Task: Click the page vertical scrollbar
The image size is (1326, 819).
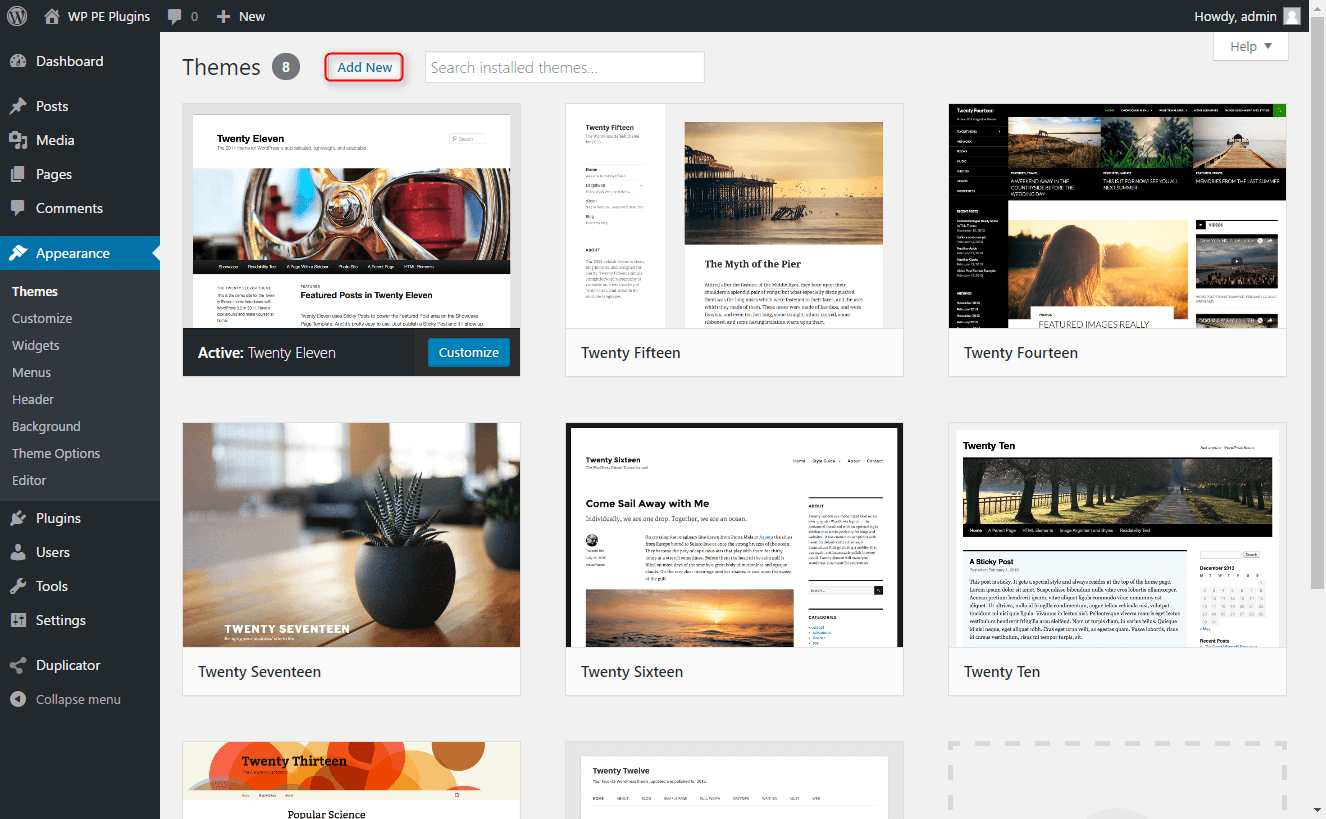Action: 1318,410
